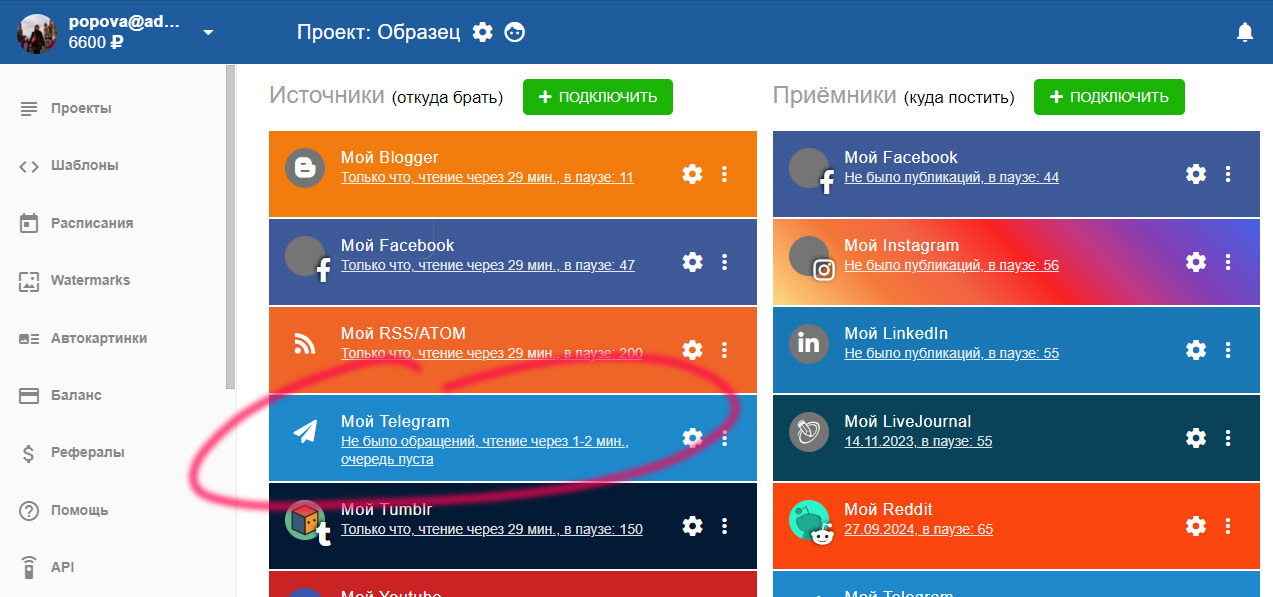This screenshot has height=597, width=1273.
Task: Open three-dot menu of the Мой Telegram source
Action: tap(725, 438)
